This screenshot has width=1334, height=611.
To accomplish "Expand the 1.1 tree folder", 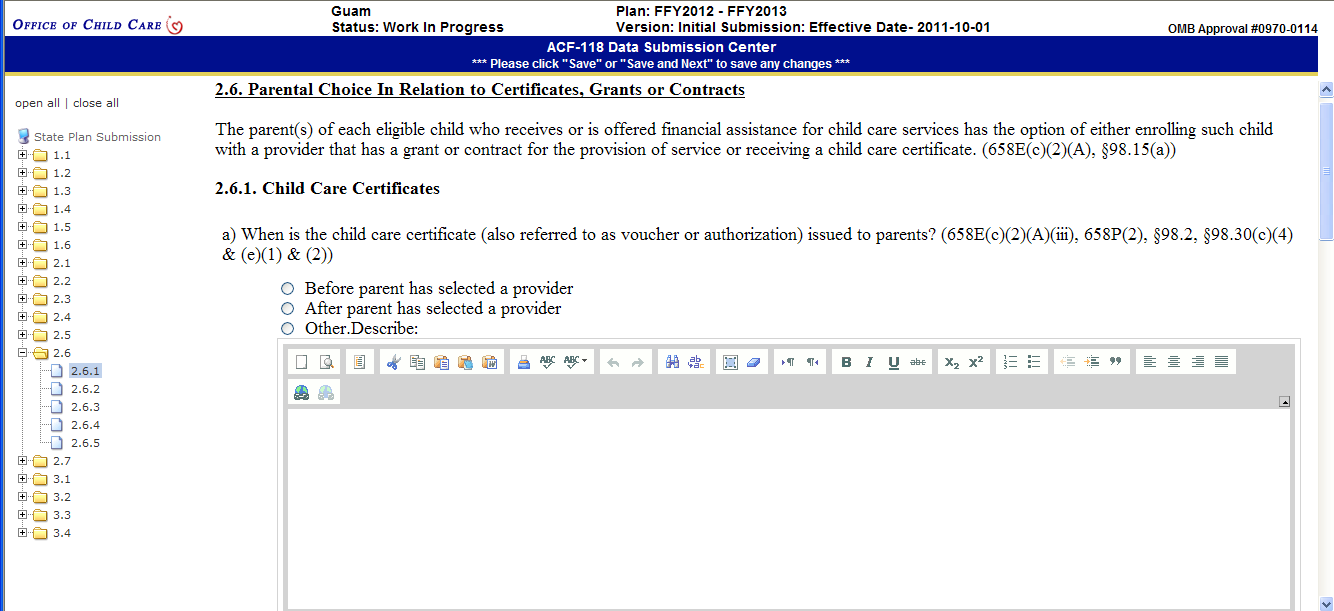I will pos(23,155).
